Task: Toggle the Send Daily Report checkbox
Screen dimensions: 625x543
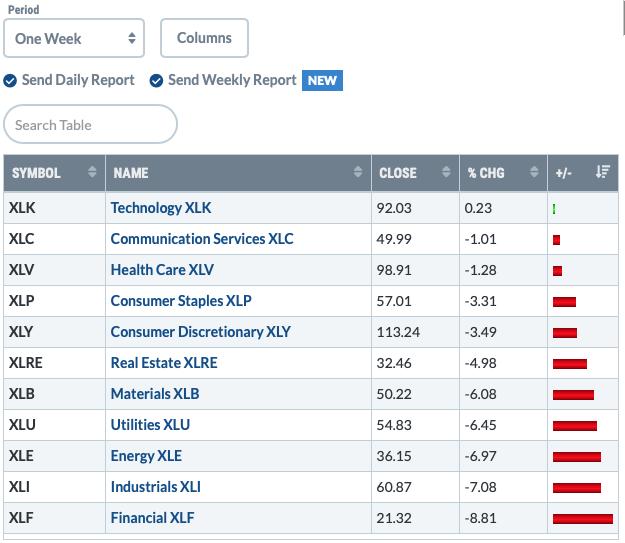Action: [10, 81]
